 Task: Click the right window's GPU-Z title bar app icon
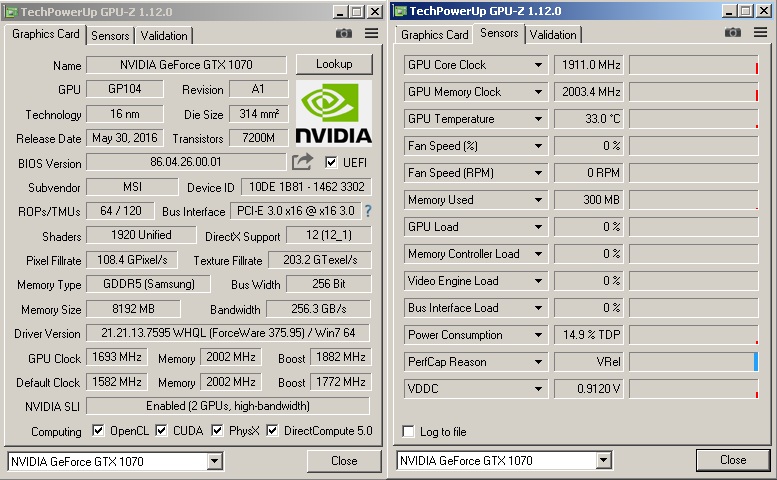click(x=400, y=11)
